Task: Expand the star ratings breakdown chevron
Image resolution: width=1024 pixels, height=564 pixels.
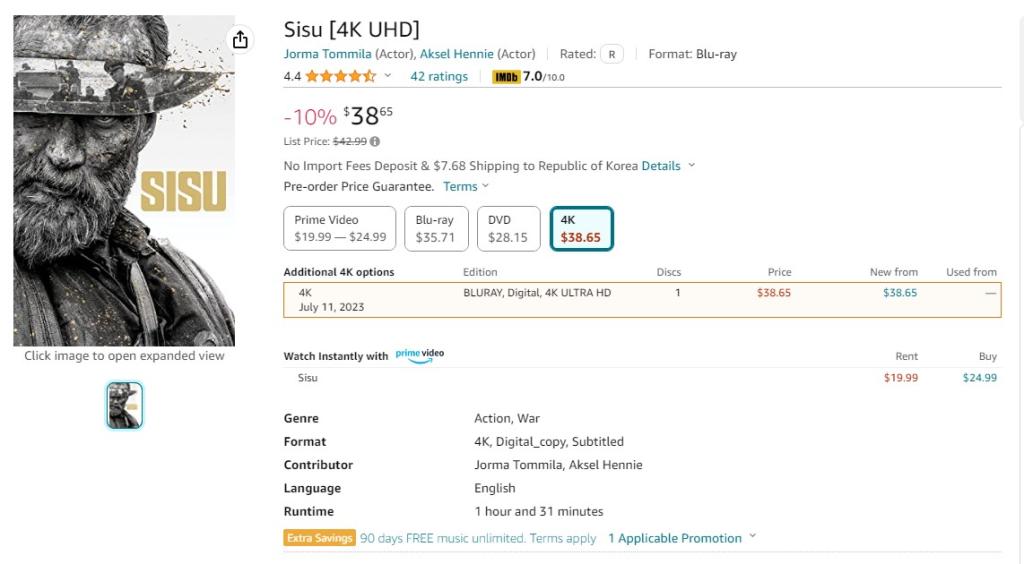Action: coord(388,77)
